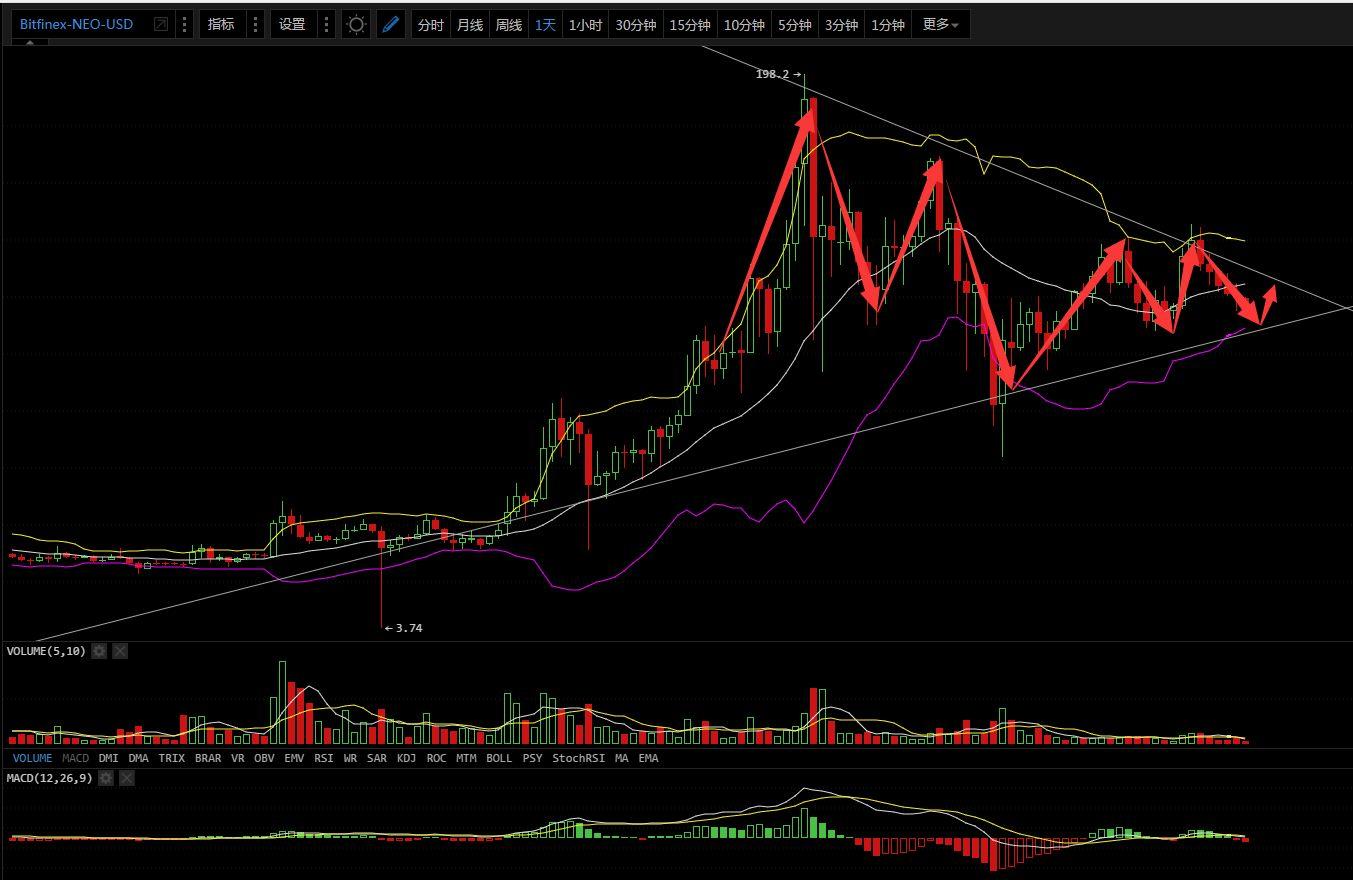The image size is (1353, 880).
Task: Select the DMA indicator
Action: (138, 758)
